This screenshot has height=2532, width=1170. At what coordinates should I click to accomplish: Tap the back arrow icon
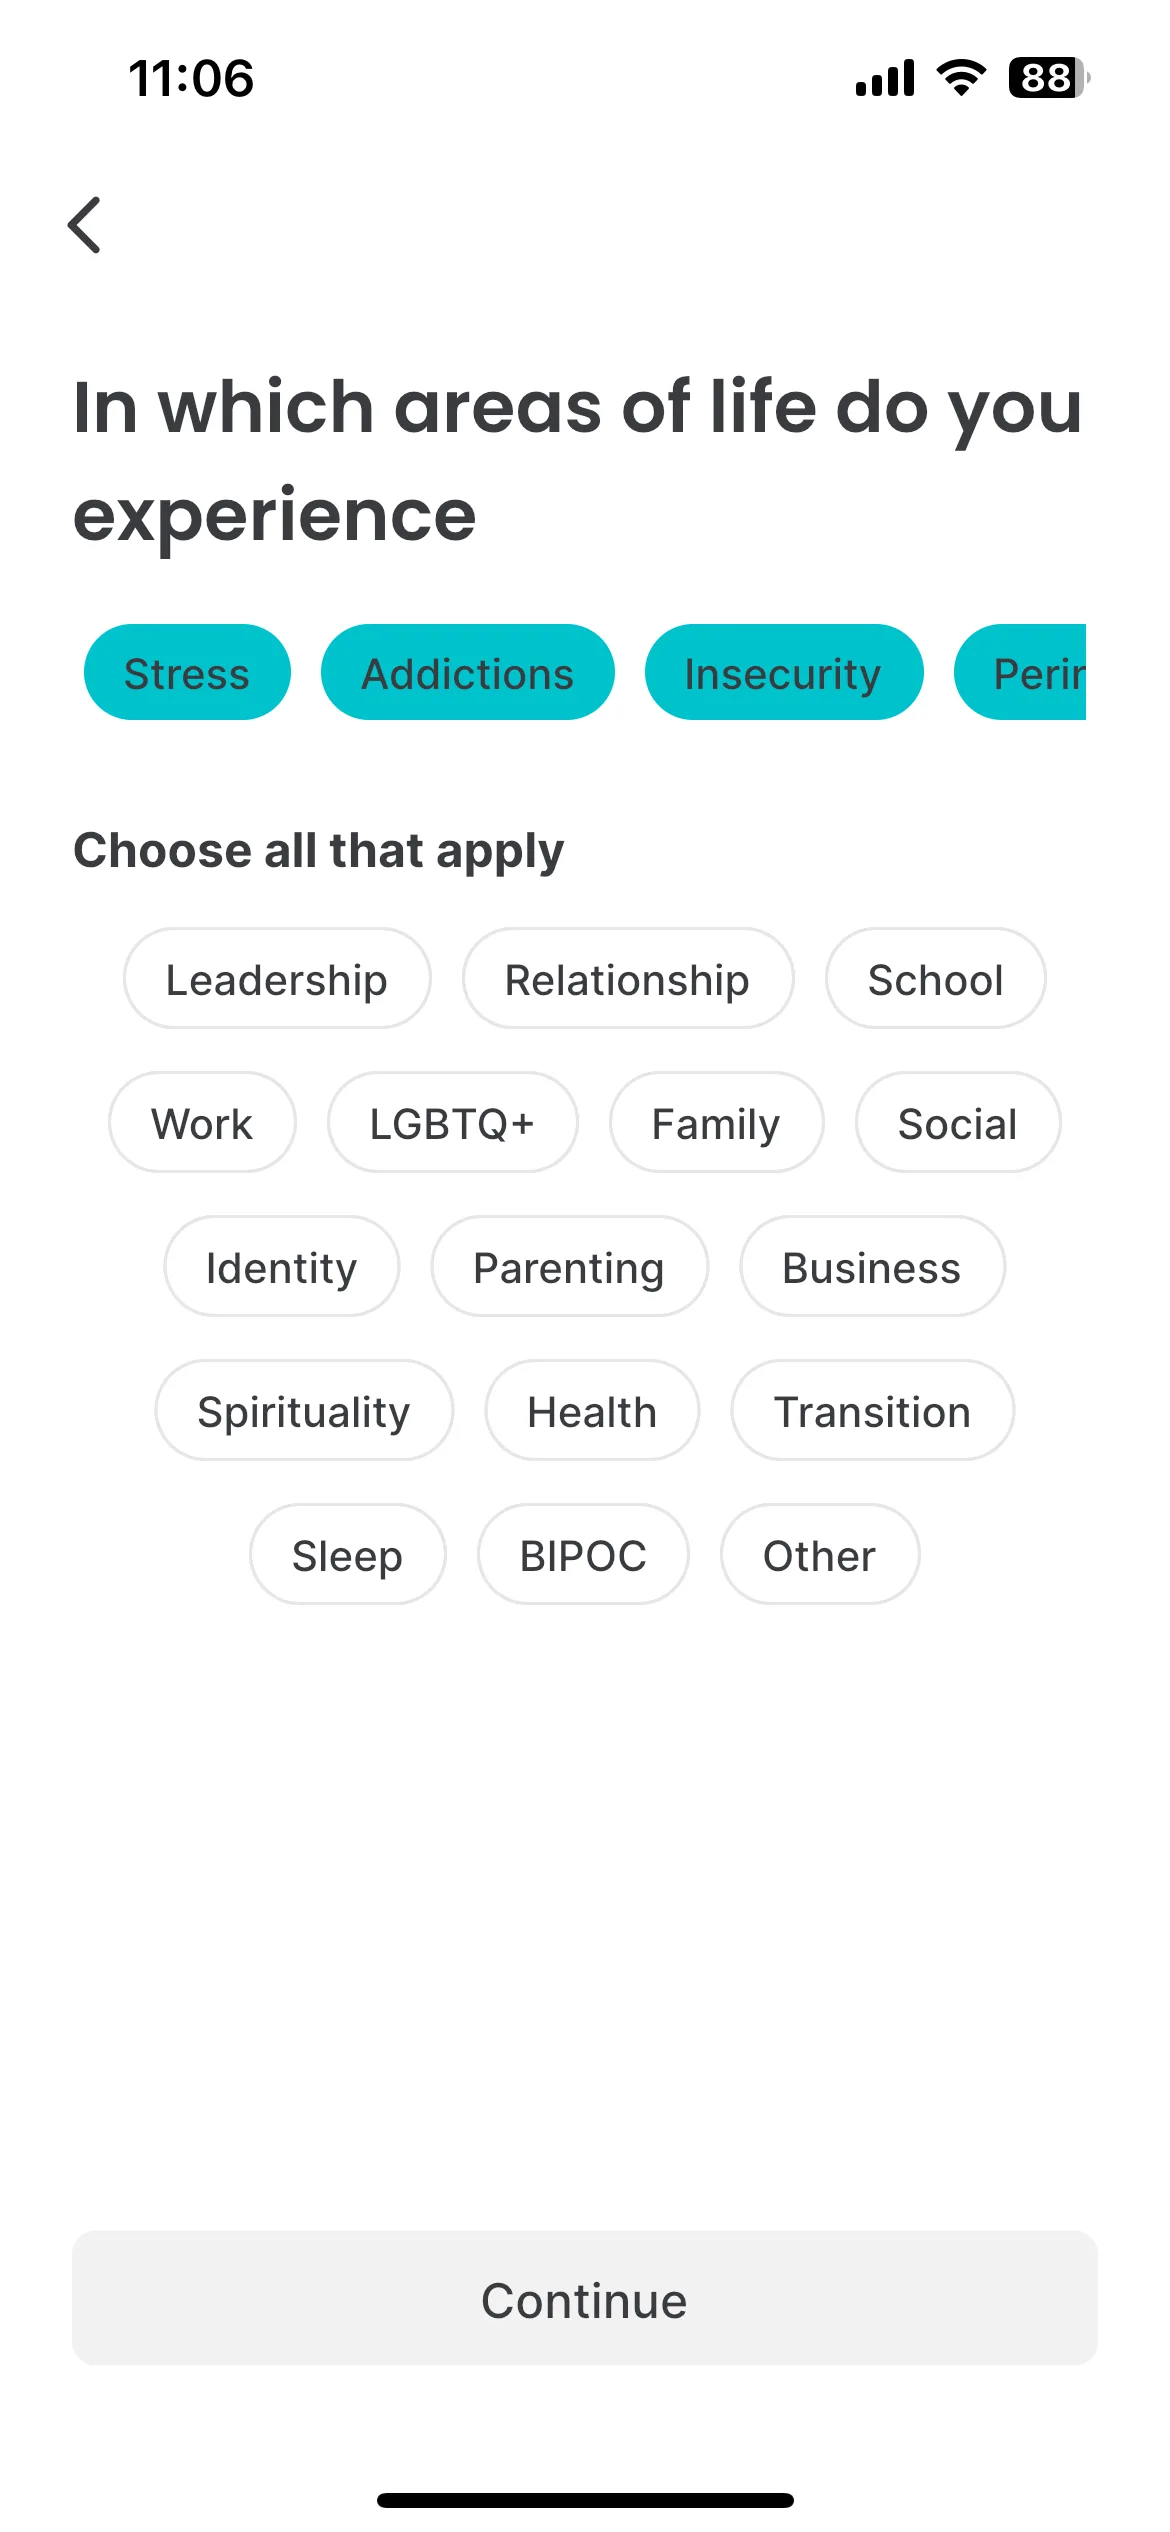click(x=85, y=225)
